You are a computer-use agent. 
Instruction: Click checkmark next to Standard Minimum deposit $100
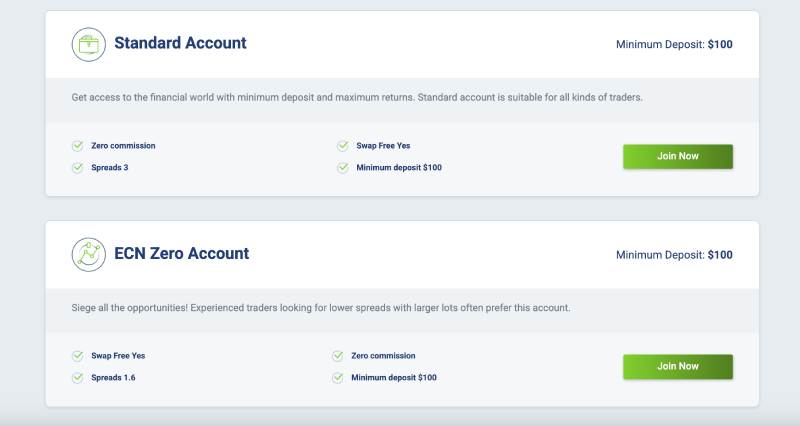343,167
